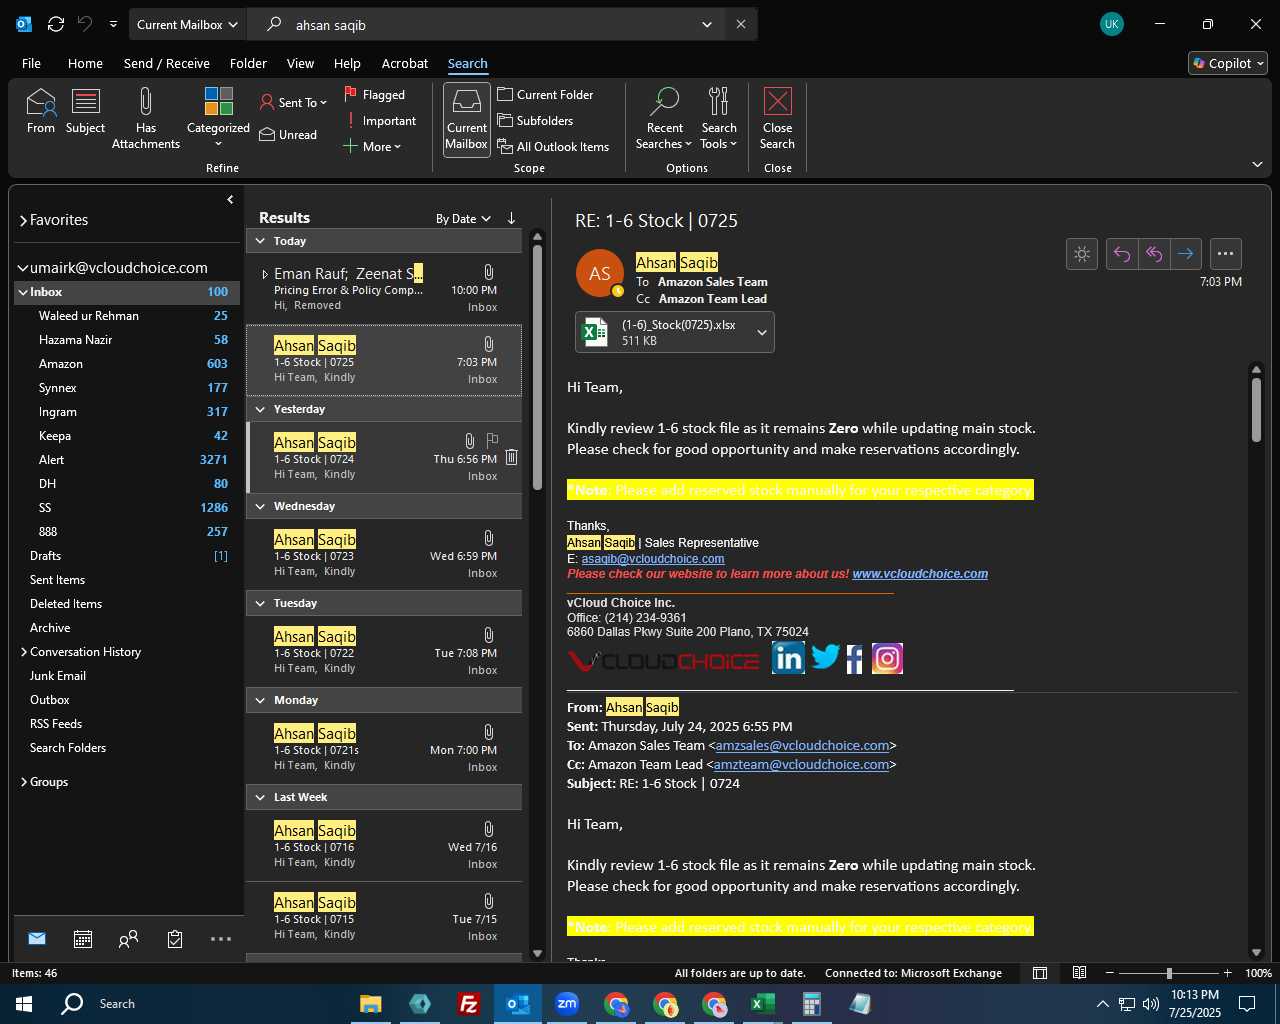Collapse the Inbox folder tree

[22, 292]
